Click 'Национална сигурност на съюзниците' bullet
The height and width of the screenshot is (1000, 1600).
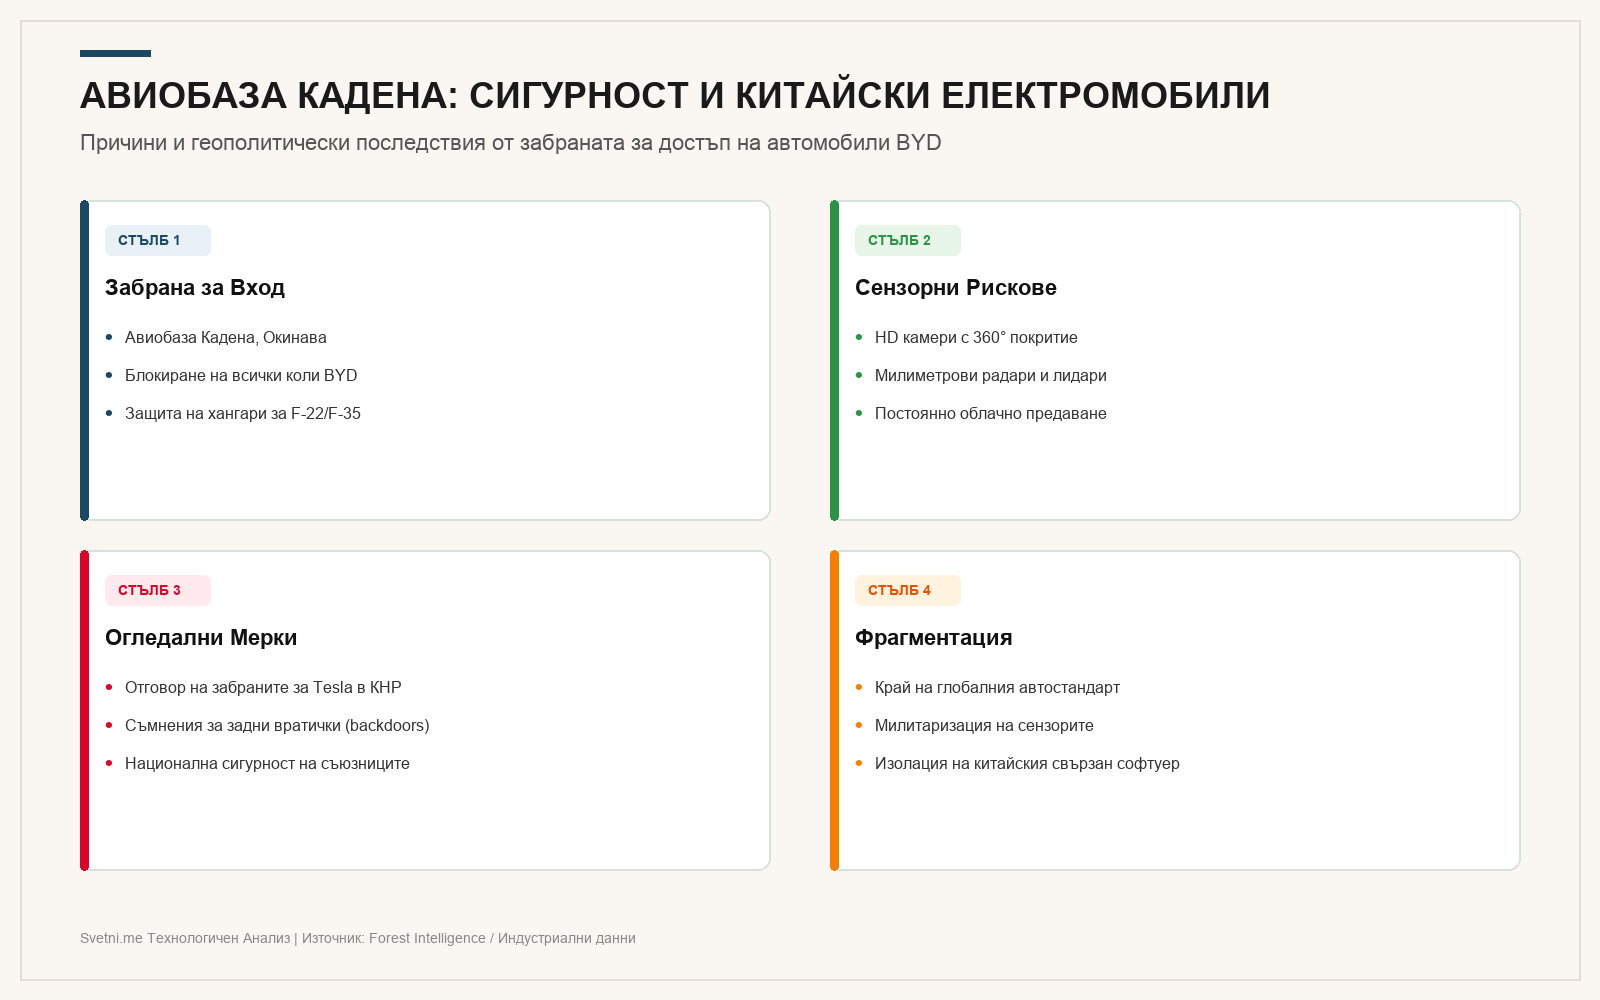pos(267,764)
